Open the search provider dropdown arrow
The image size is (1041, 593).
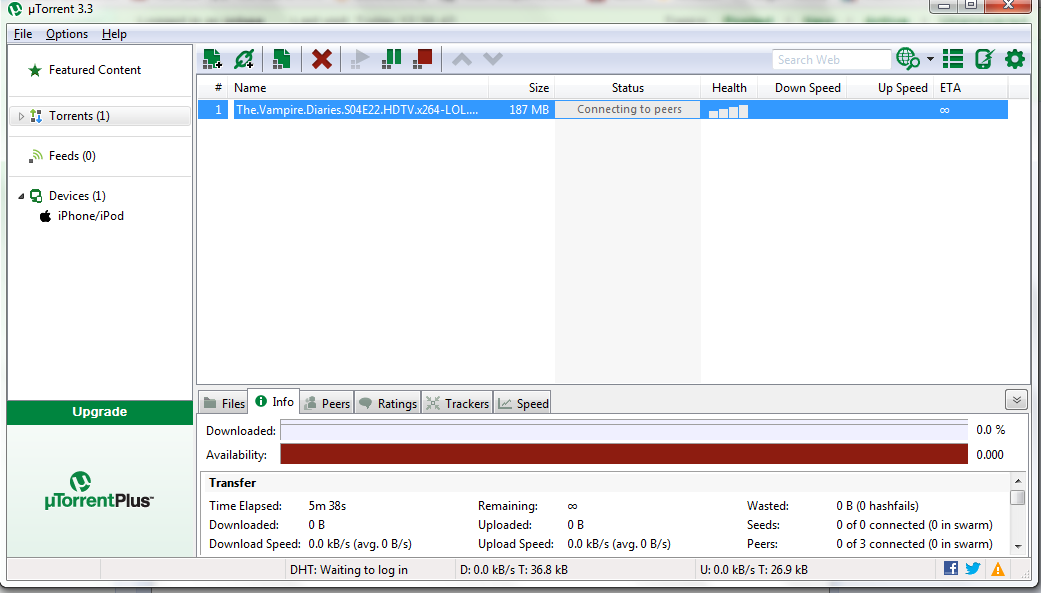[930, 59]
